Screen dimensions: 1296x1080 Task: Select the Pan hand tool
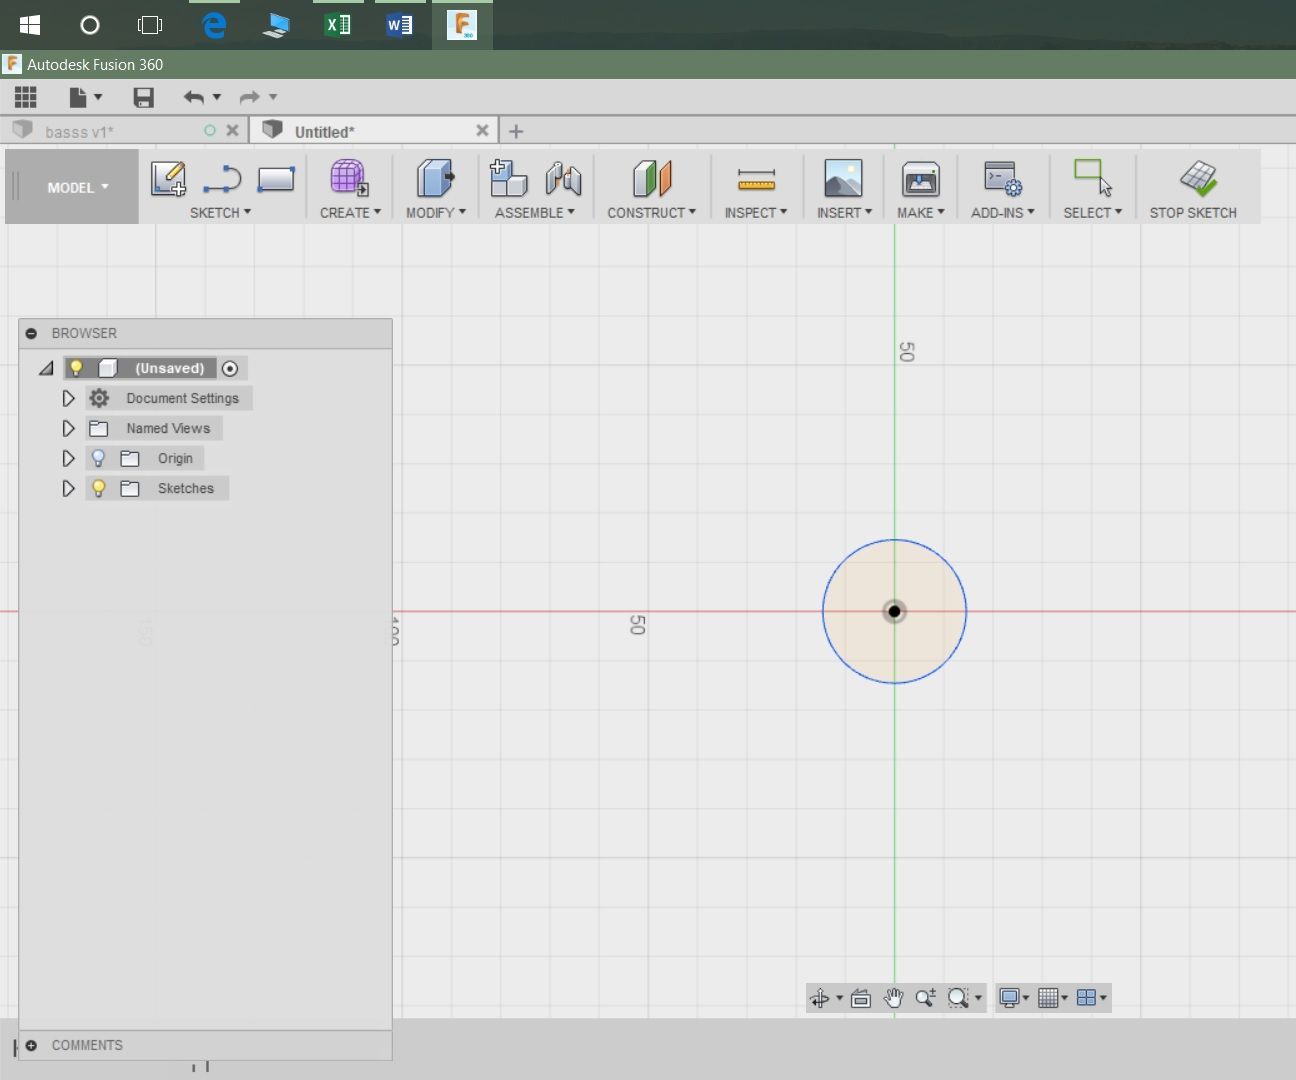point(893,998)
